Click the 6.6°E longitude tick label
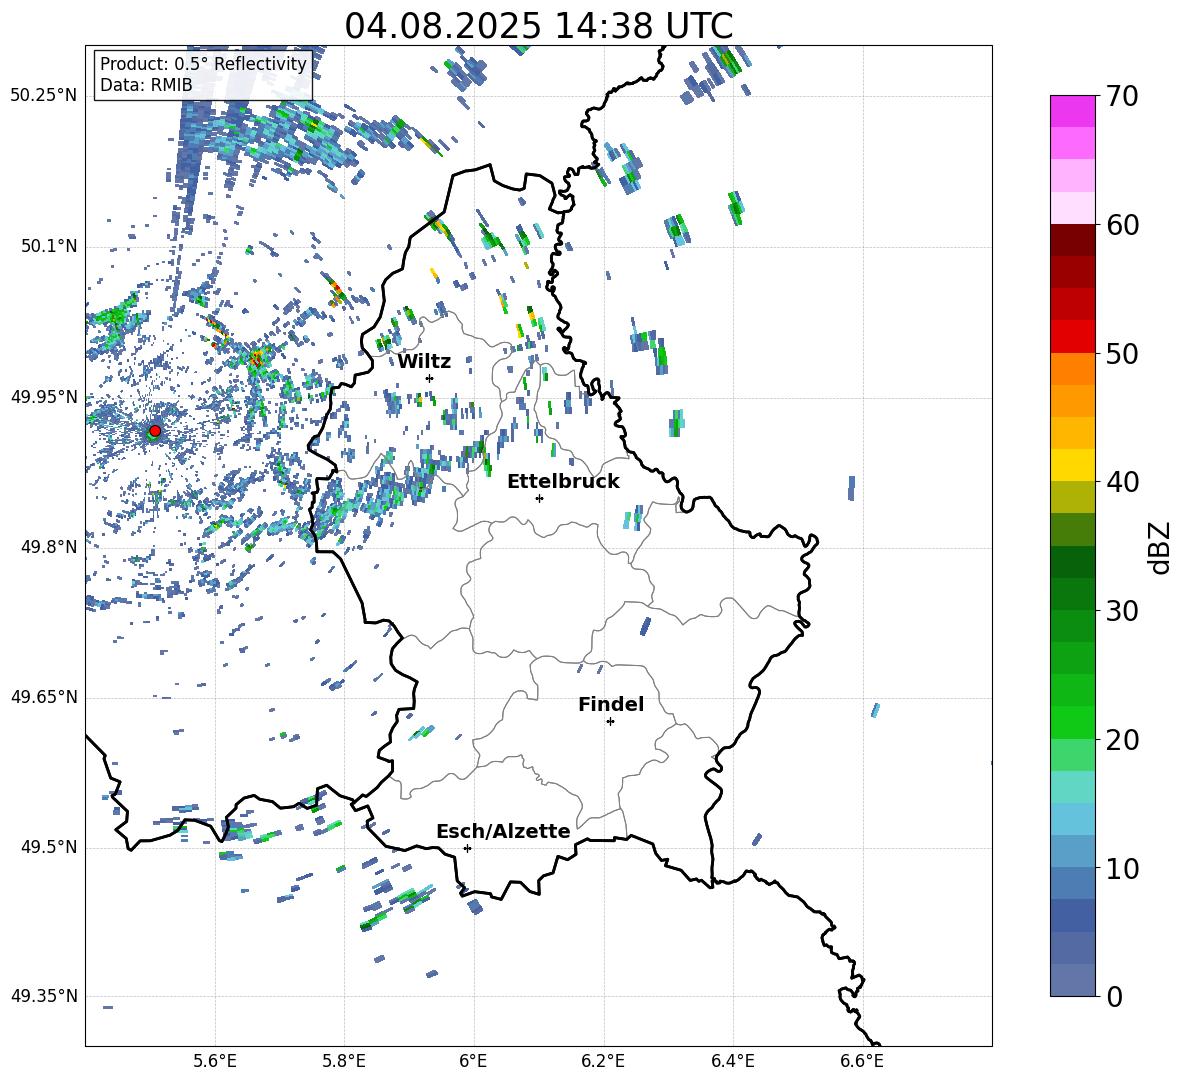Image resolution: width=1184 pixels, height=1081 pixels. click(862, 1061)
